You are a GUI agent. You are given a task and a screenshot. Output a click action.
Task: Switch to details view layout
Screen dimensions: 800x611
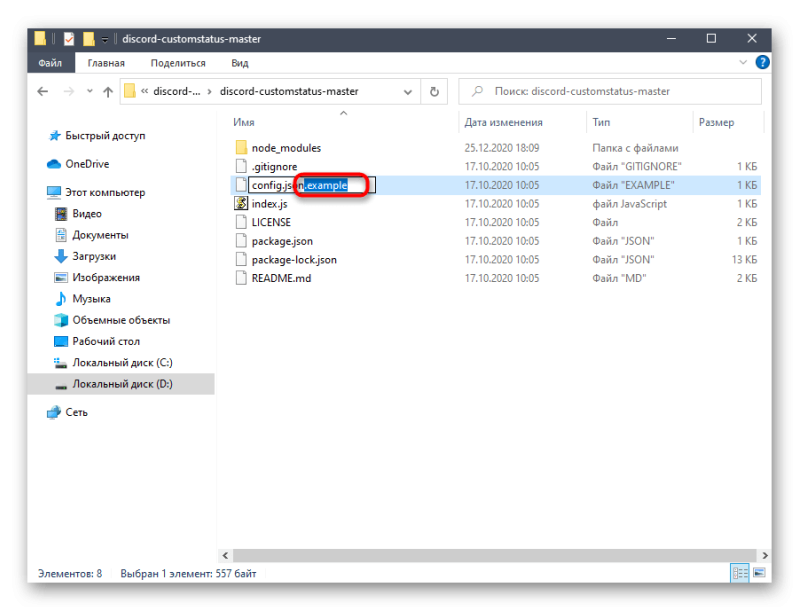click(740, 573)
